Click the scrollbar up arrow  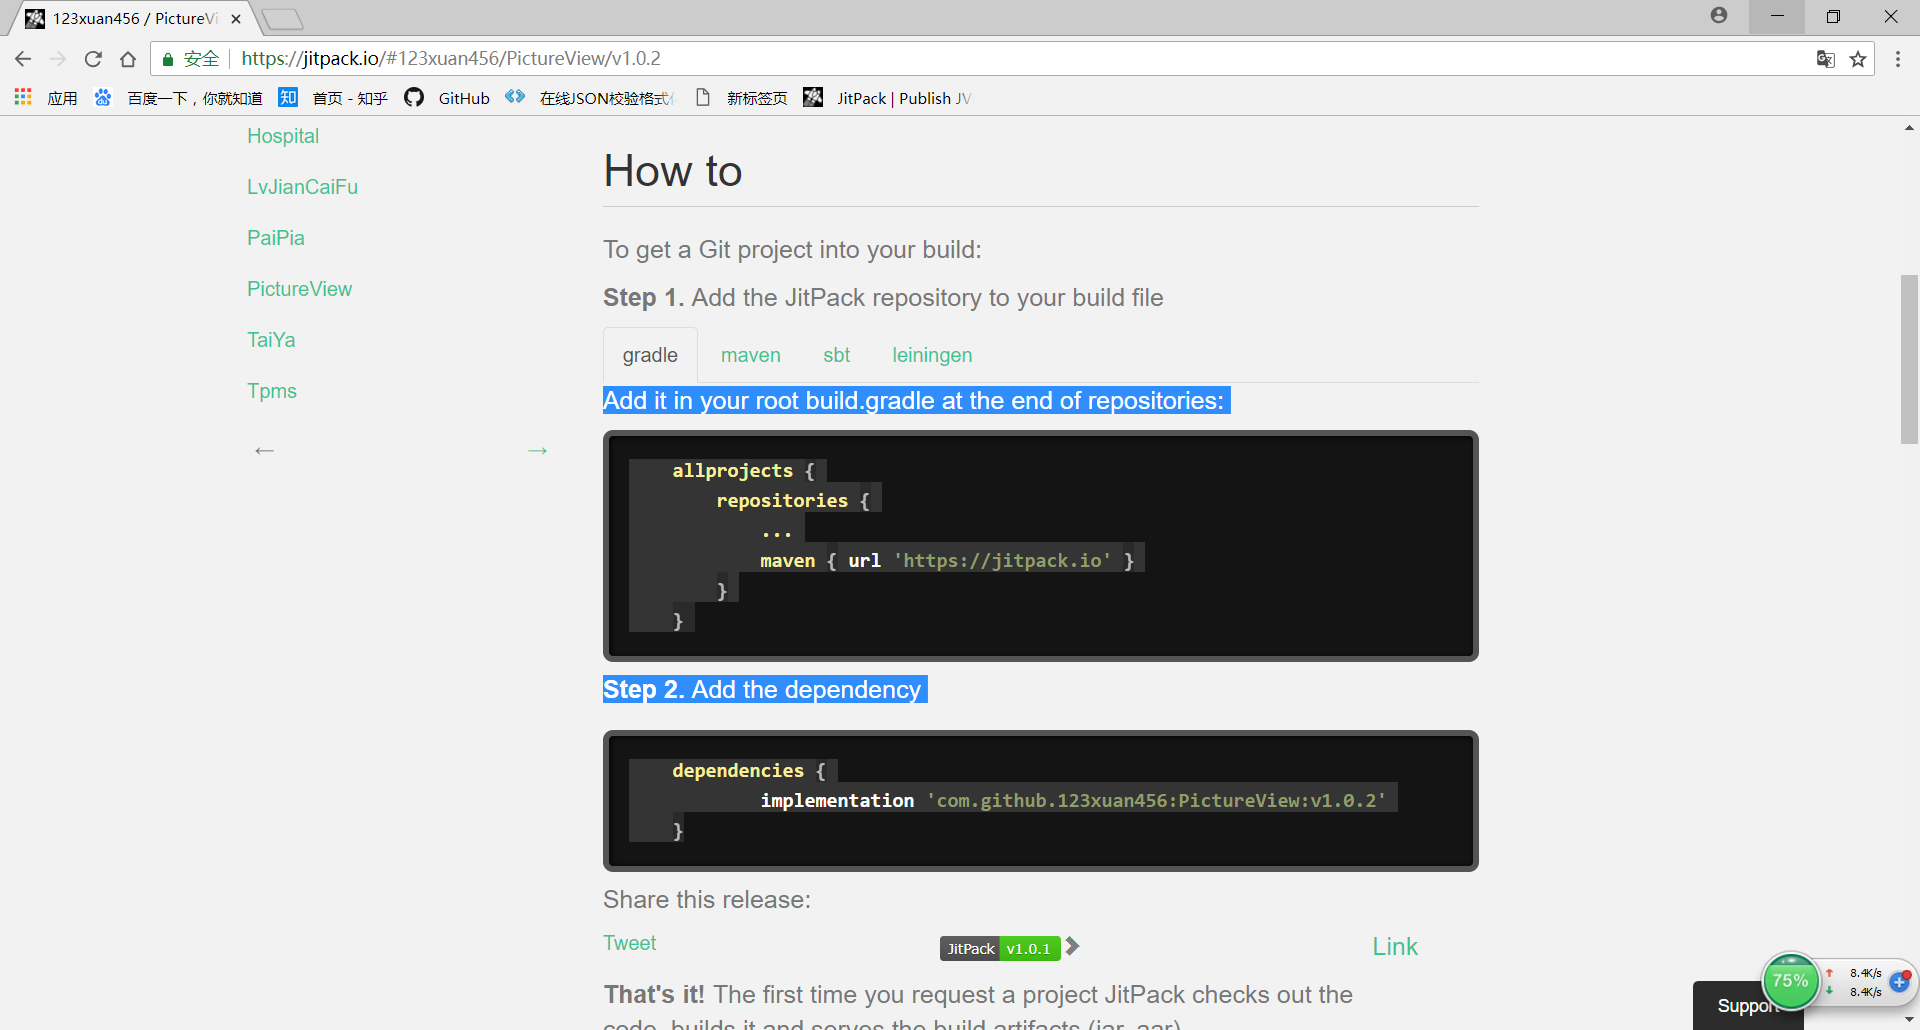(x=1909, y=128)
